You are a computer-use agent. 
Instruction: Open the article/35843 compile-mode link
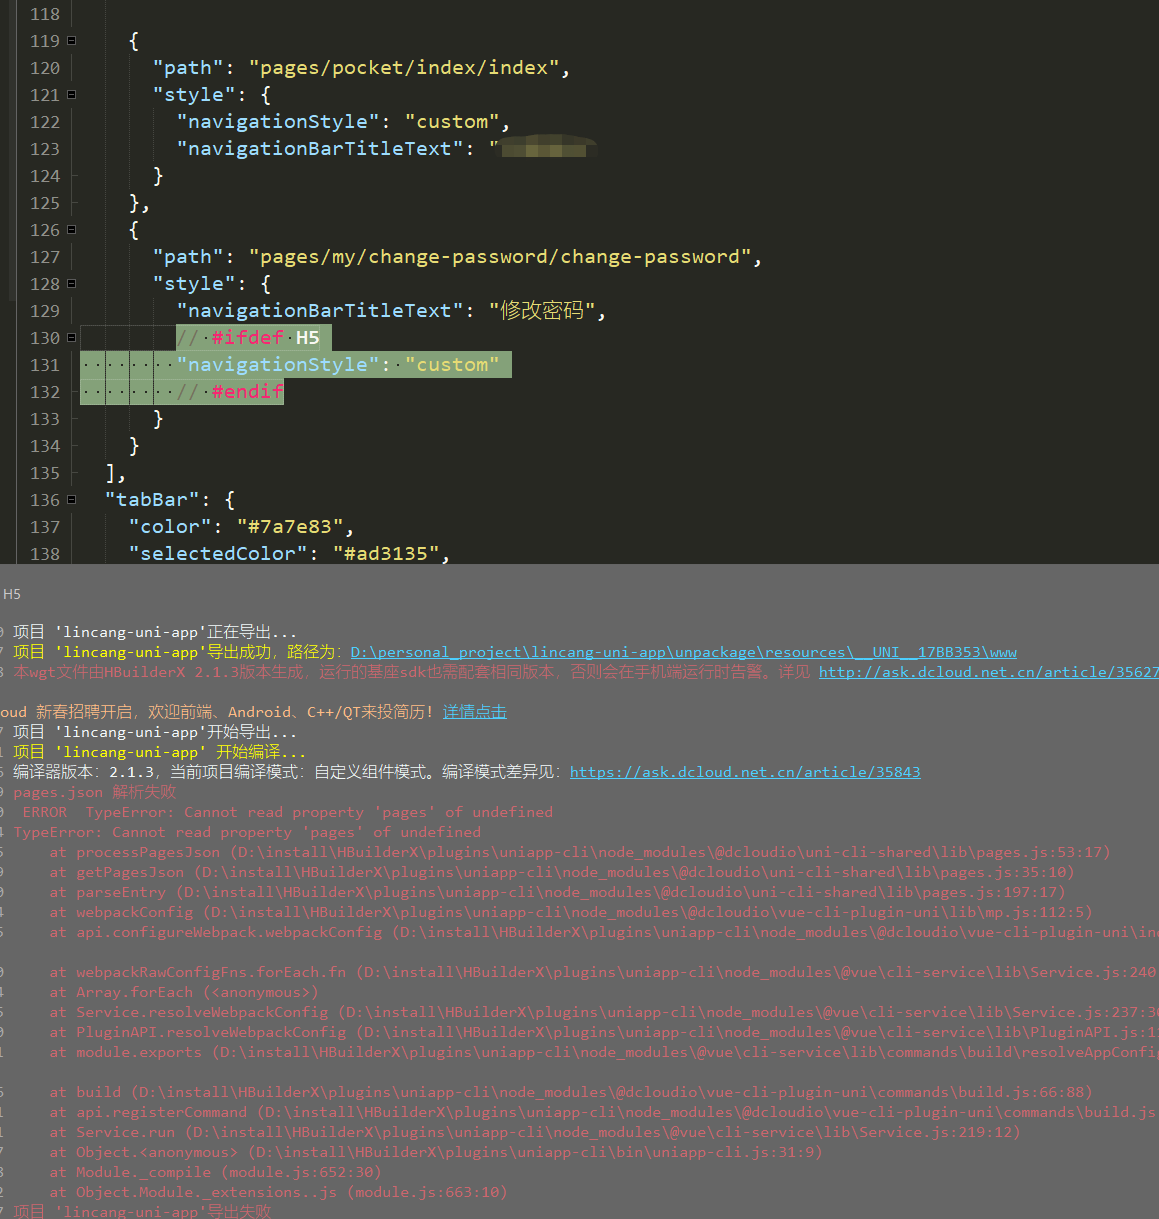pos(745,771)
